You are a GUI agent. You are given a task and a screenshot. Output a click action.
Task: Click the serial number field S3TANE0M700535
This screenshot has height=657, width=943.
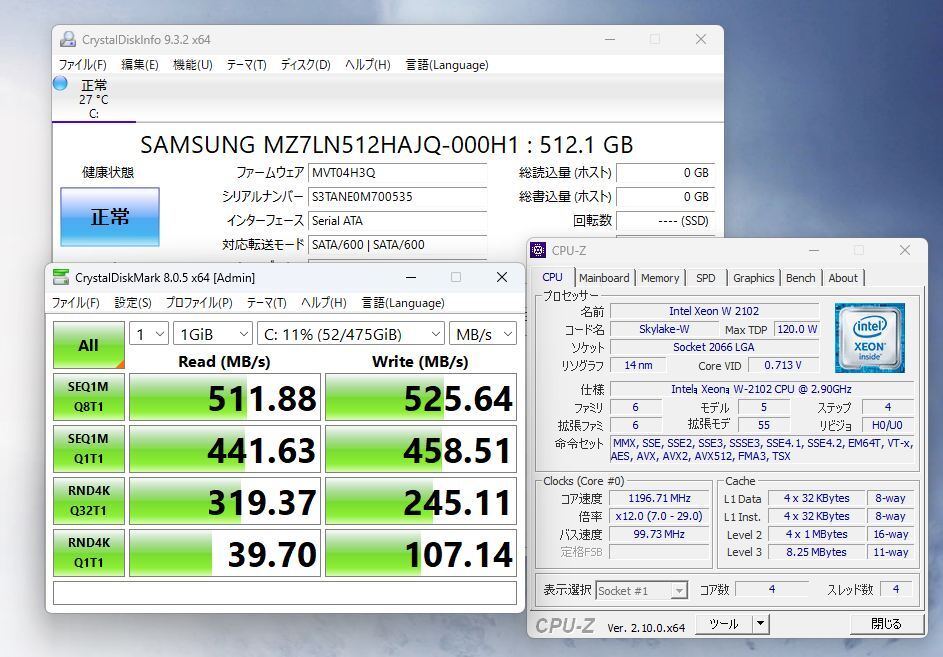coord(397,197)
